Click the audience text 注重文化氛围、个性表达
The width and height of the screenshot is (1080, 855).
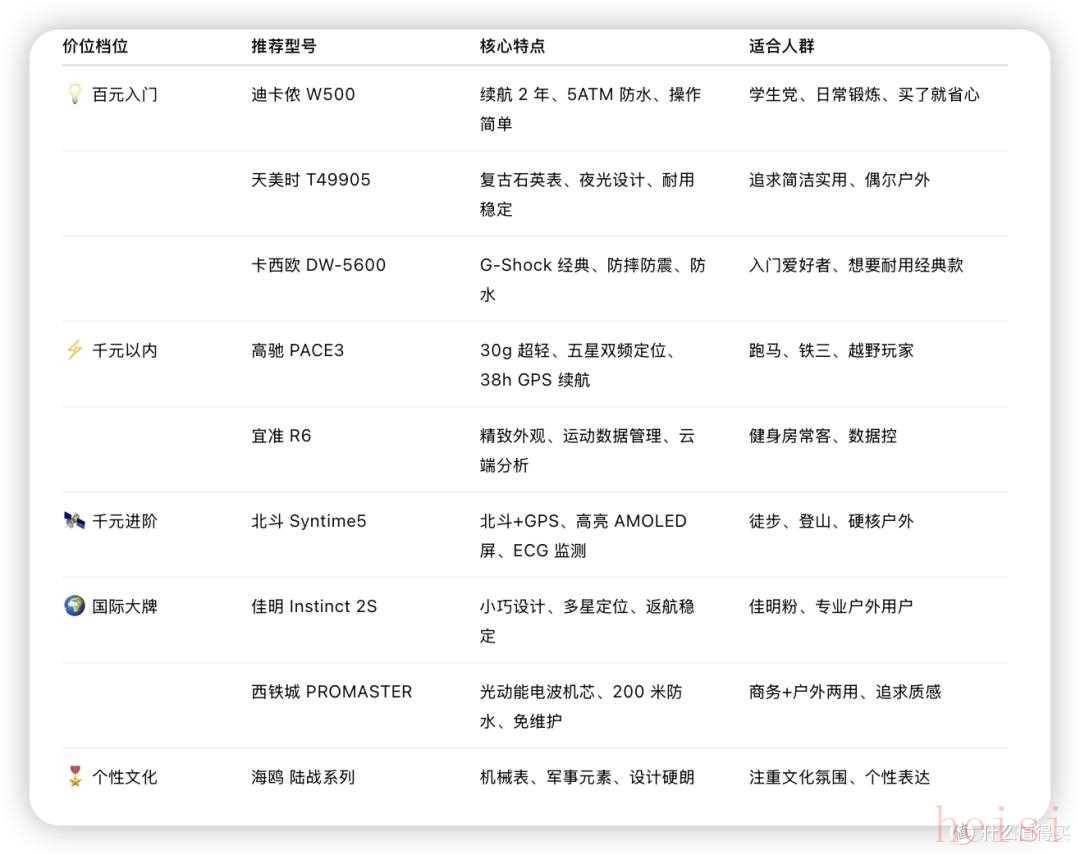840,777
